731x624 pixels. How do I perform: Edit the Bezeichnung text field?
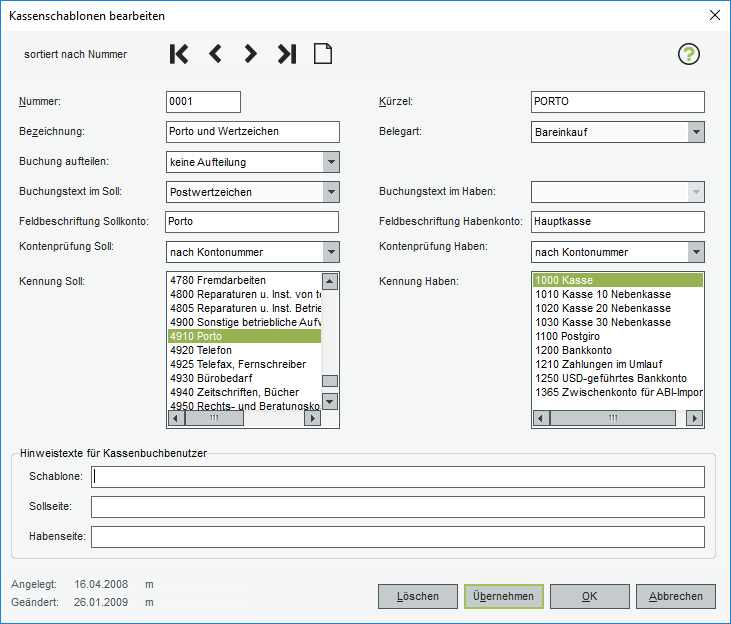tap(253, 132)
